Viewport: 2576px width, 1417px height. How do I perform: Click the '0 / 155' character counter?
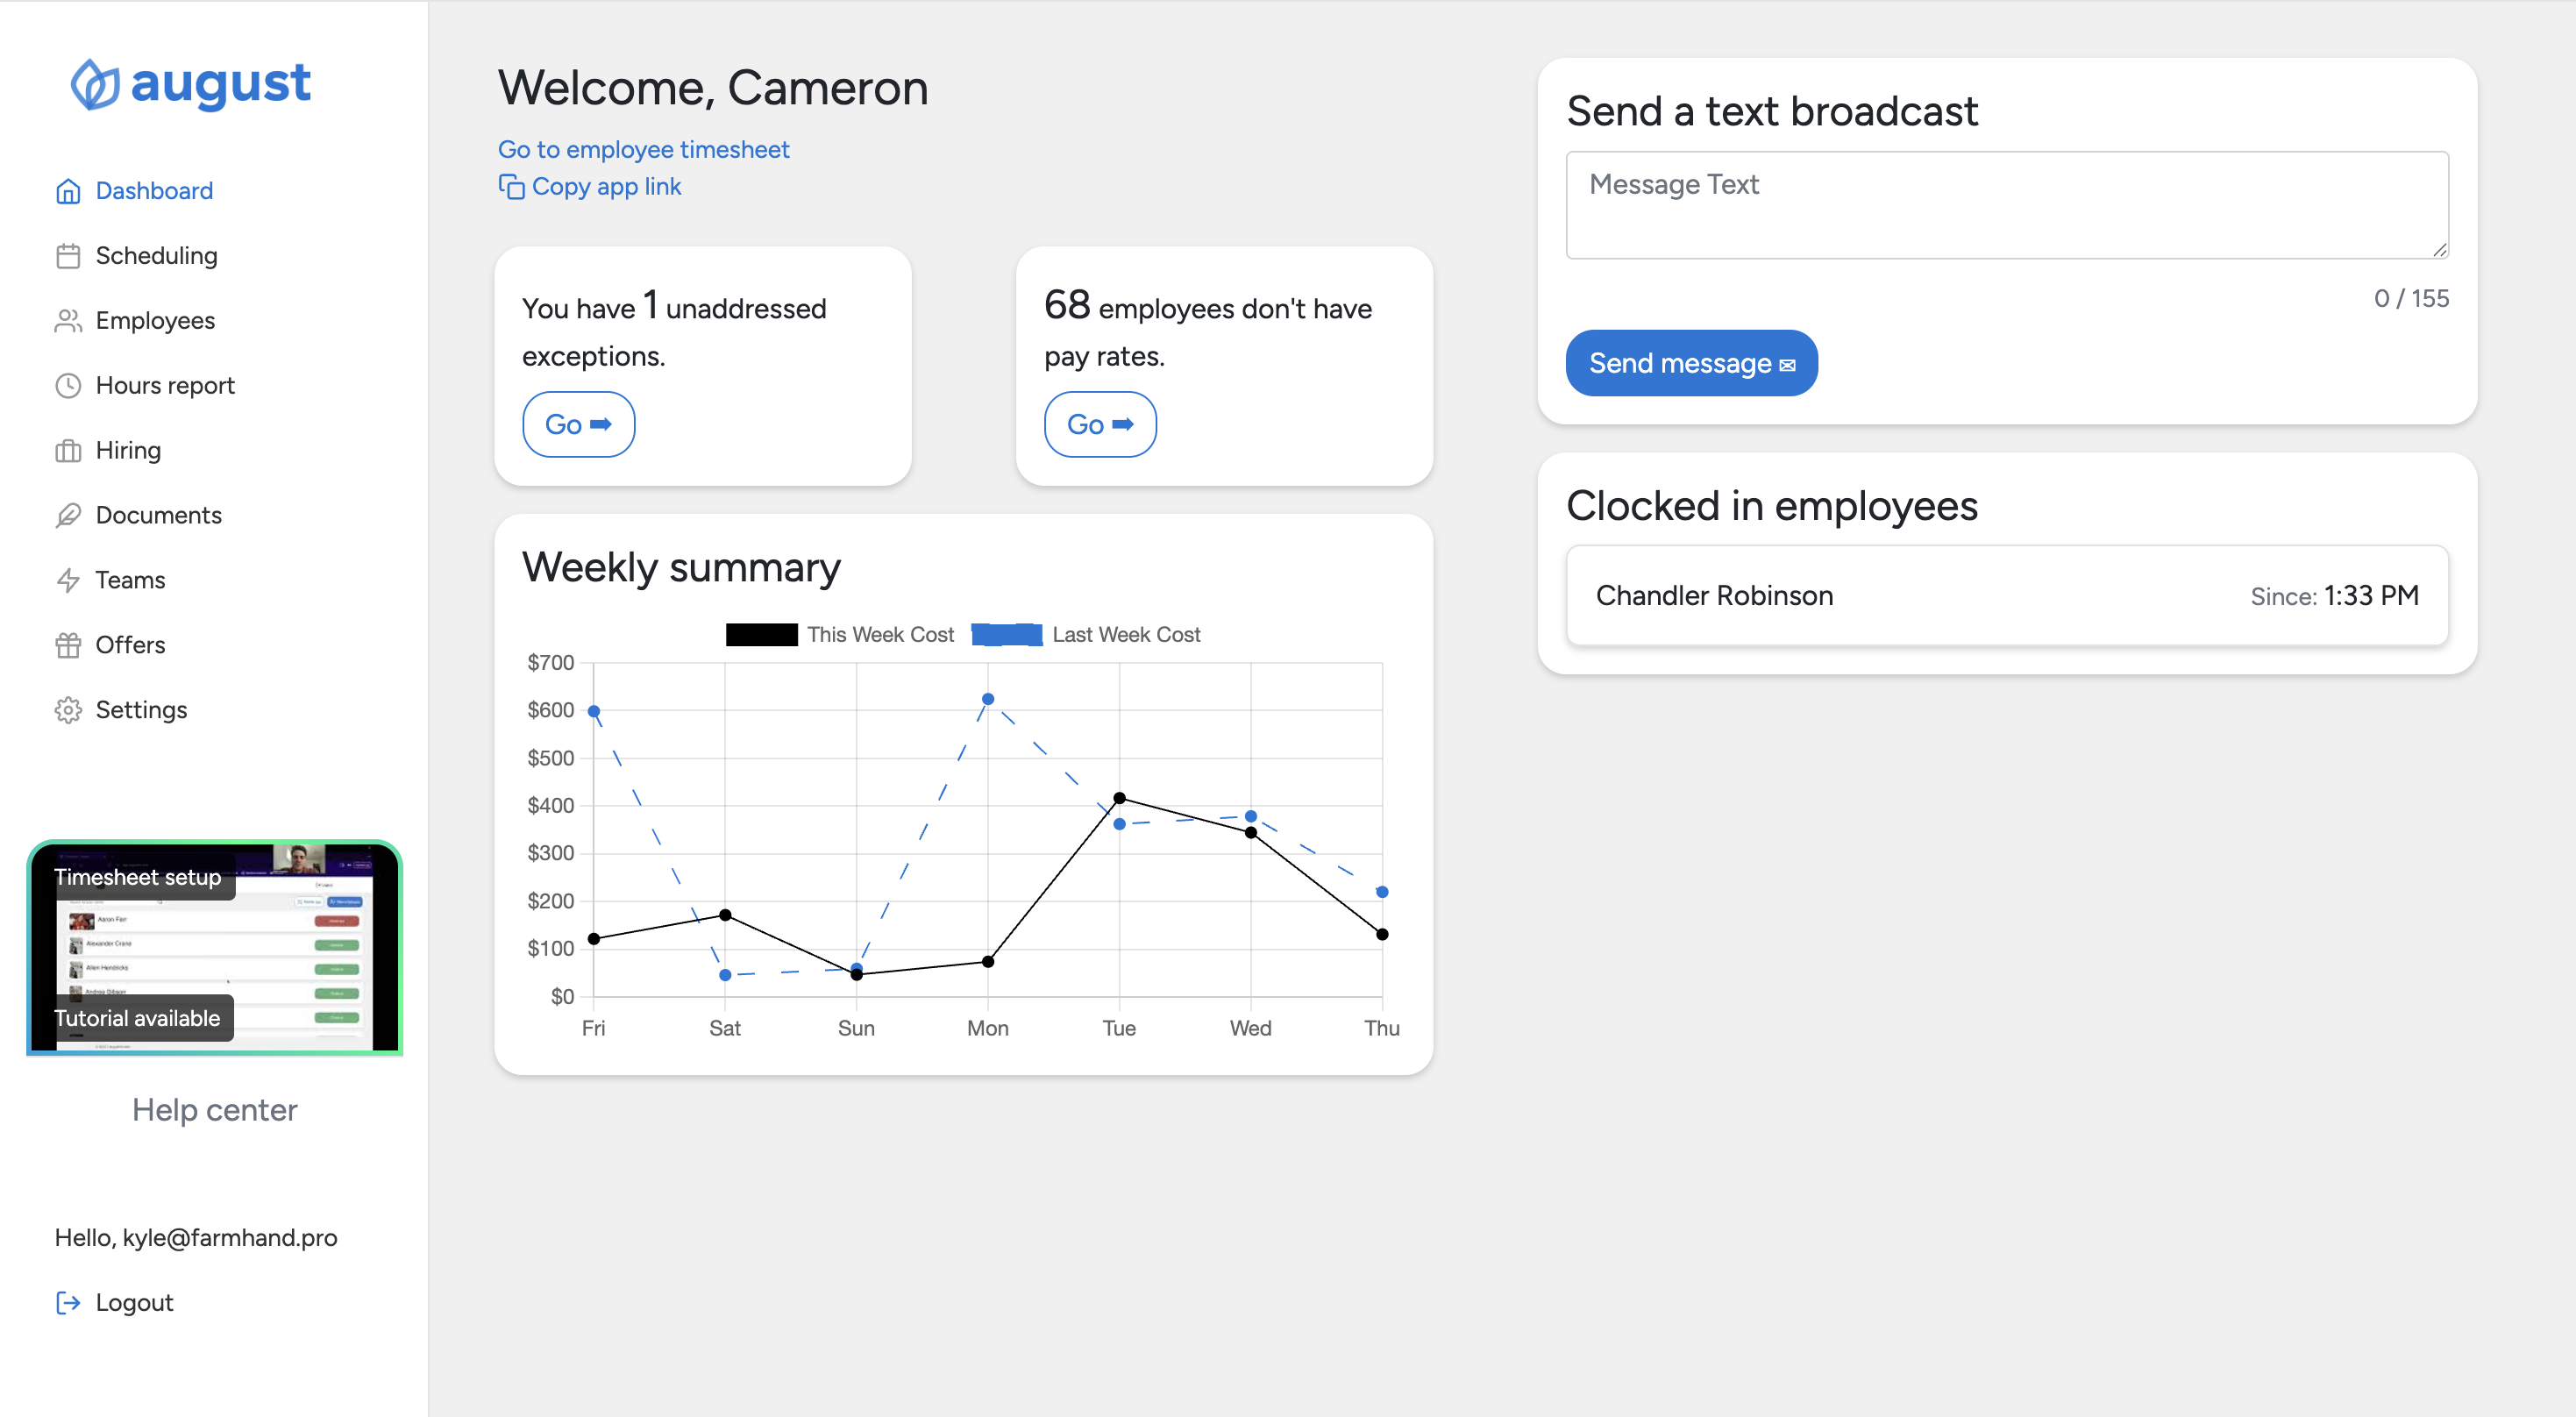pyautogui.click(x=2411, y=299)
